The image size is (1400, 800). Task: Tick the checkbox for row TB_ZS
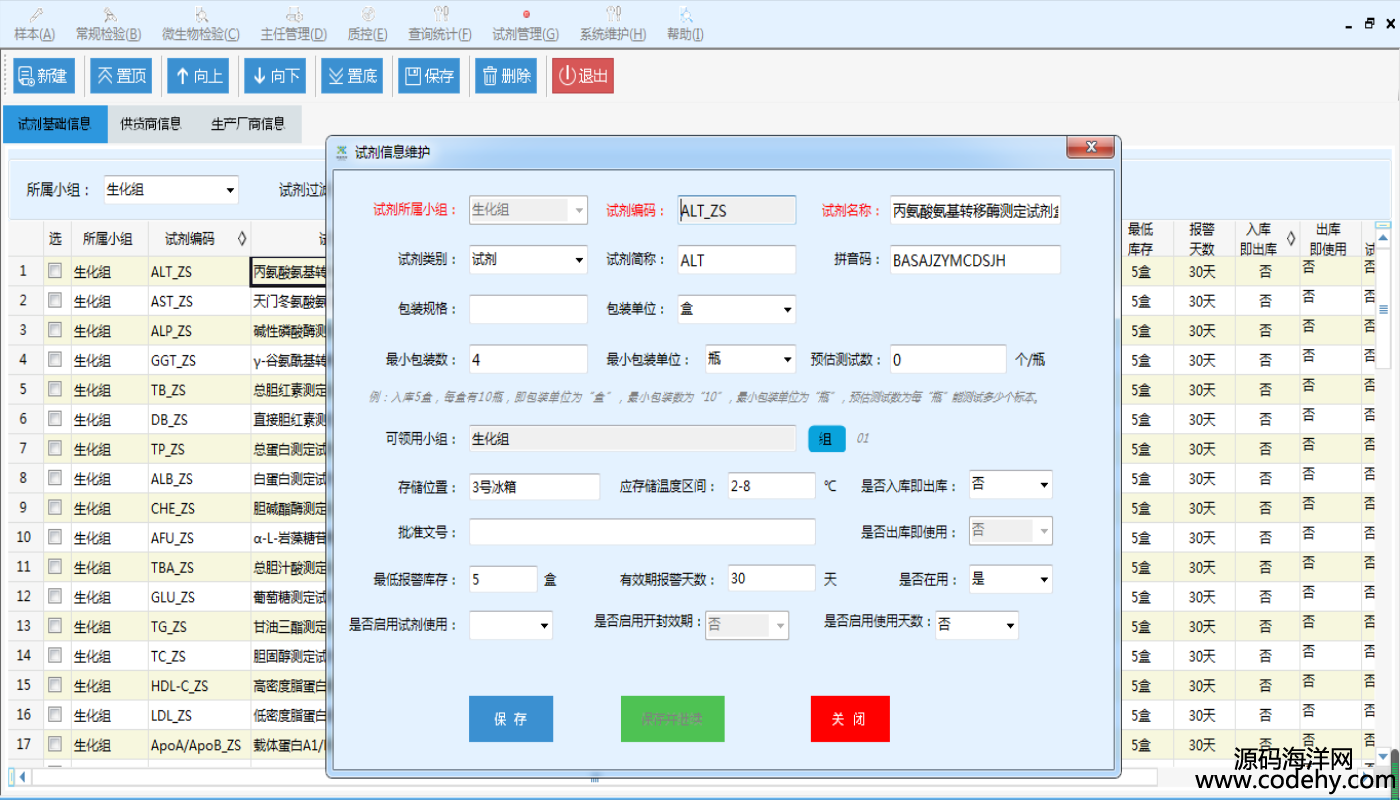click(55, 388)
